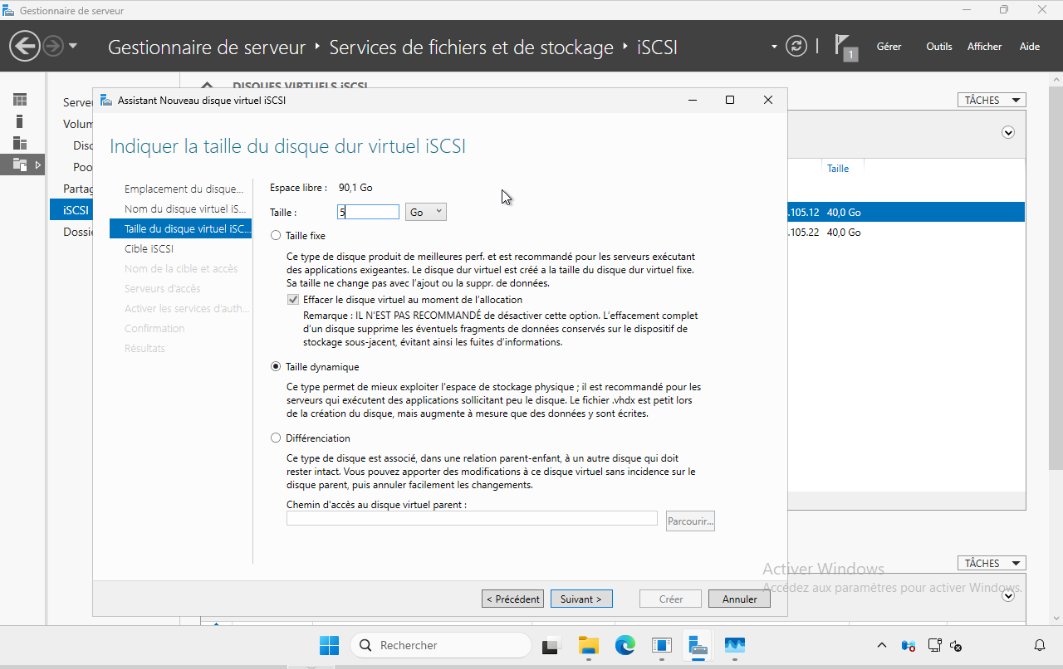Click the round chevron expander under upper TÂCHES
The image size is (1063, 669).
(1008, 133)
